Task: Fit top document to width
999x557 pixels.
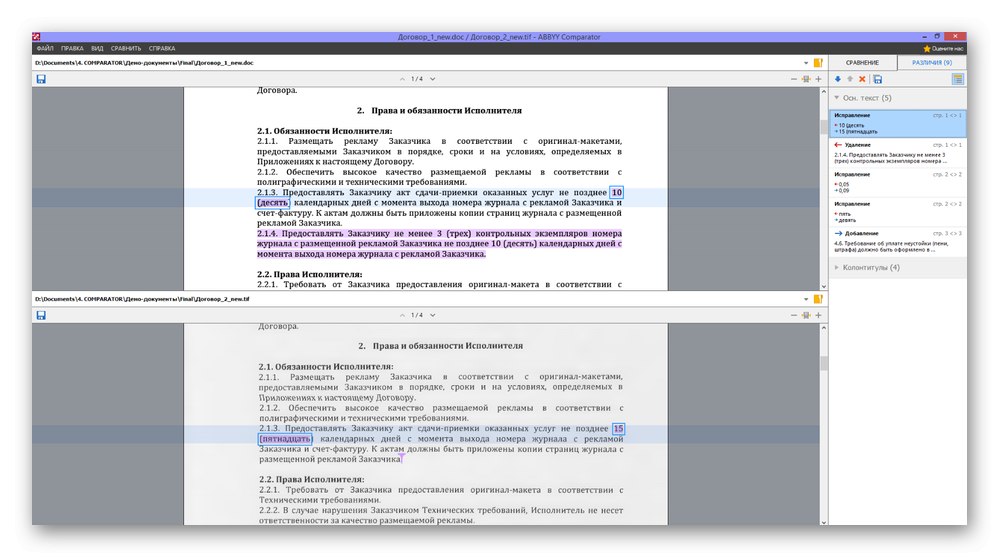Action: click(x=806, y=79)
